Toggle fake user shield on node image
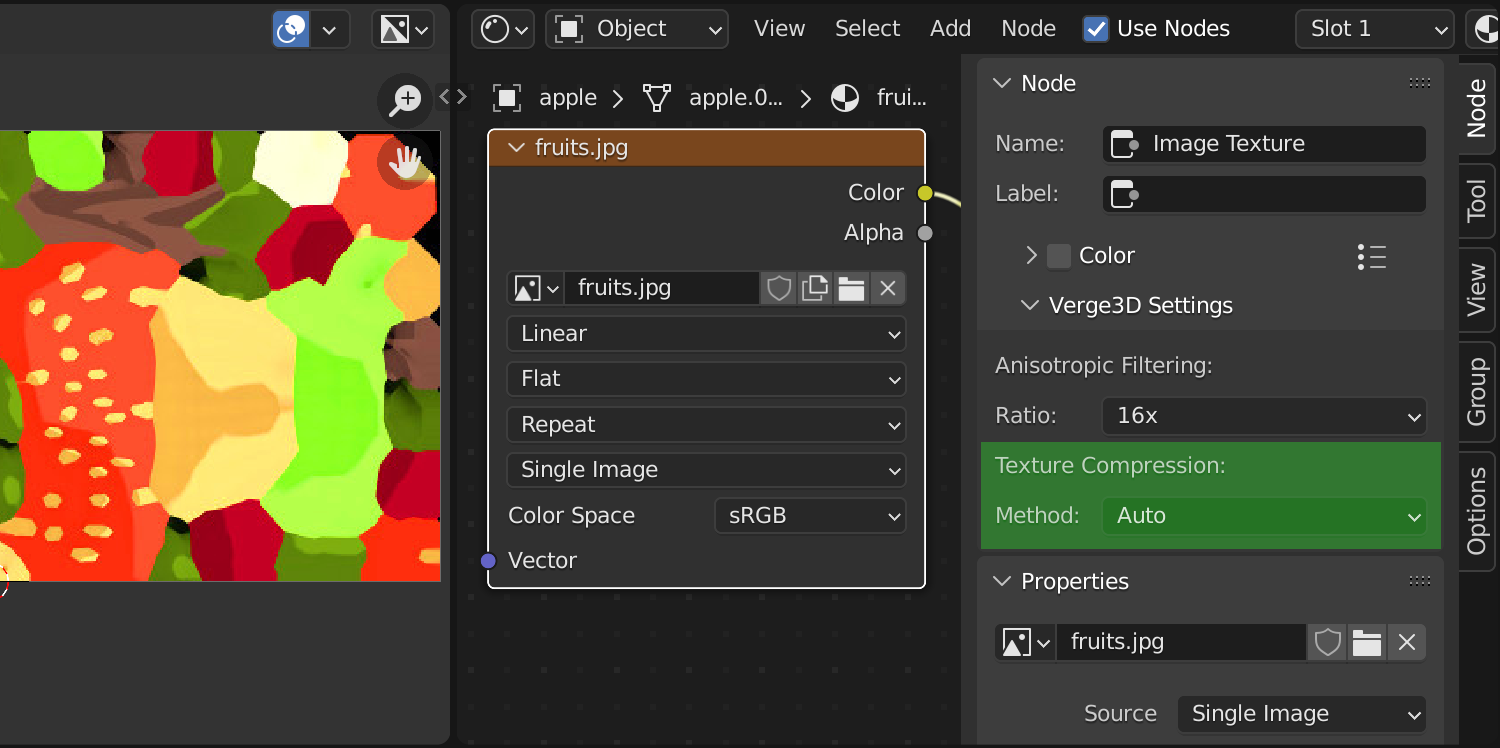The height and width of the screenshot is (748, 1500). [x=779, y=288]
